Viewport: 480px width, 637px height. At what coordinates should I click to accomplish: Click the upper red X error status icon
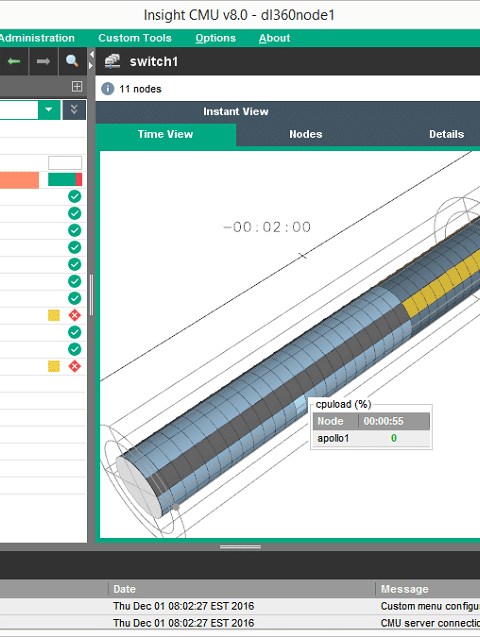74,315
